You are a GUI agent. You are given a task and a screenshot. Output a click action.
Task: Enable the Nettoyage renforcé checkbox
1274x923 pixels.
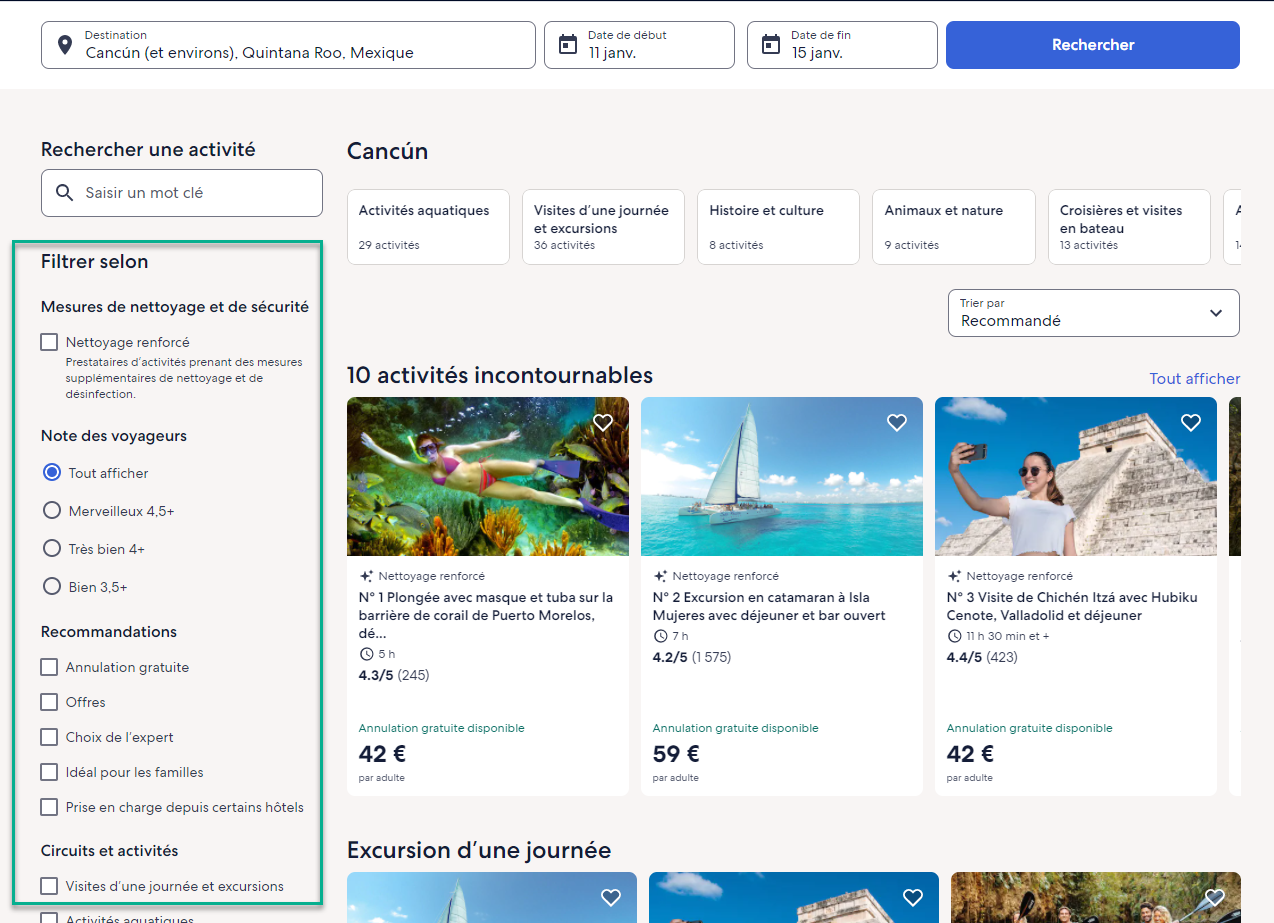[x=49, y=342]
